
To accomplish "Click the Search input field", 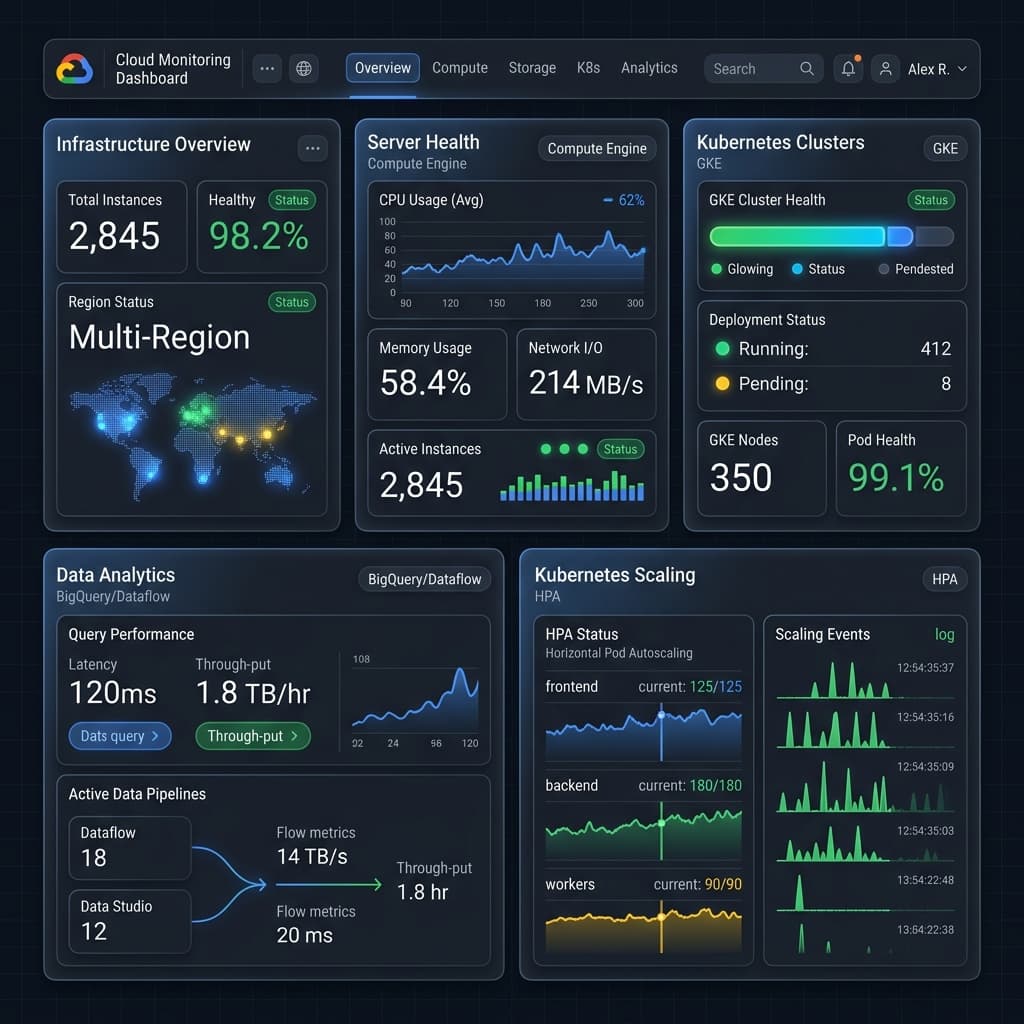I will [x=763, y=69].
